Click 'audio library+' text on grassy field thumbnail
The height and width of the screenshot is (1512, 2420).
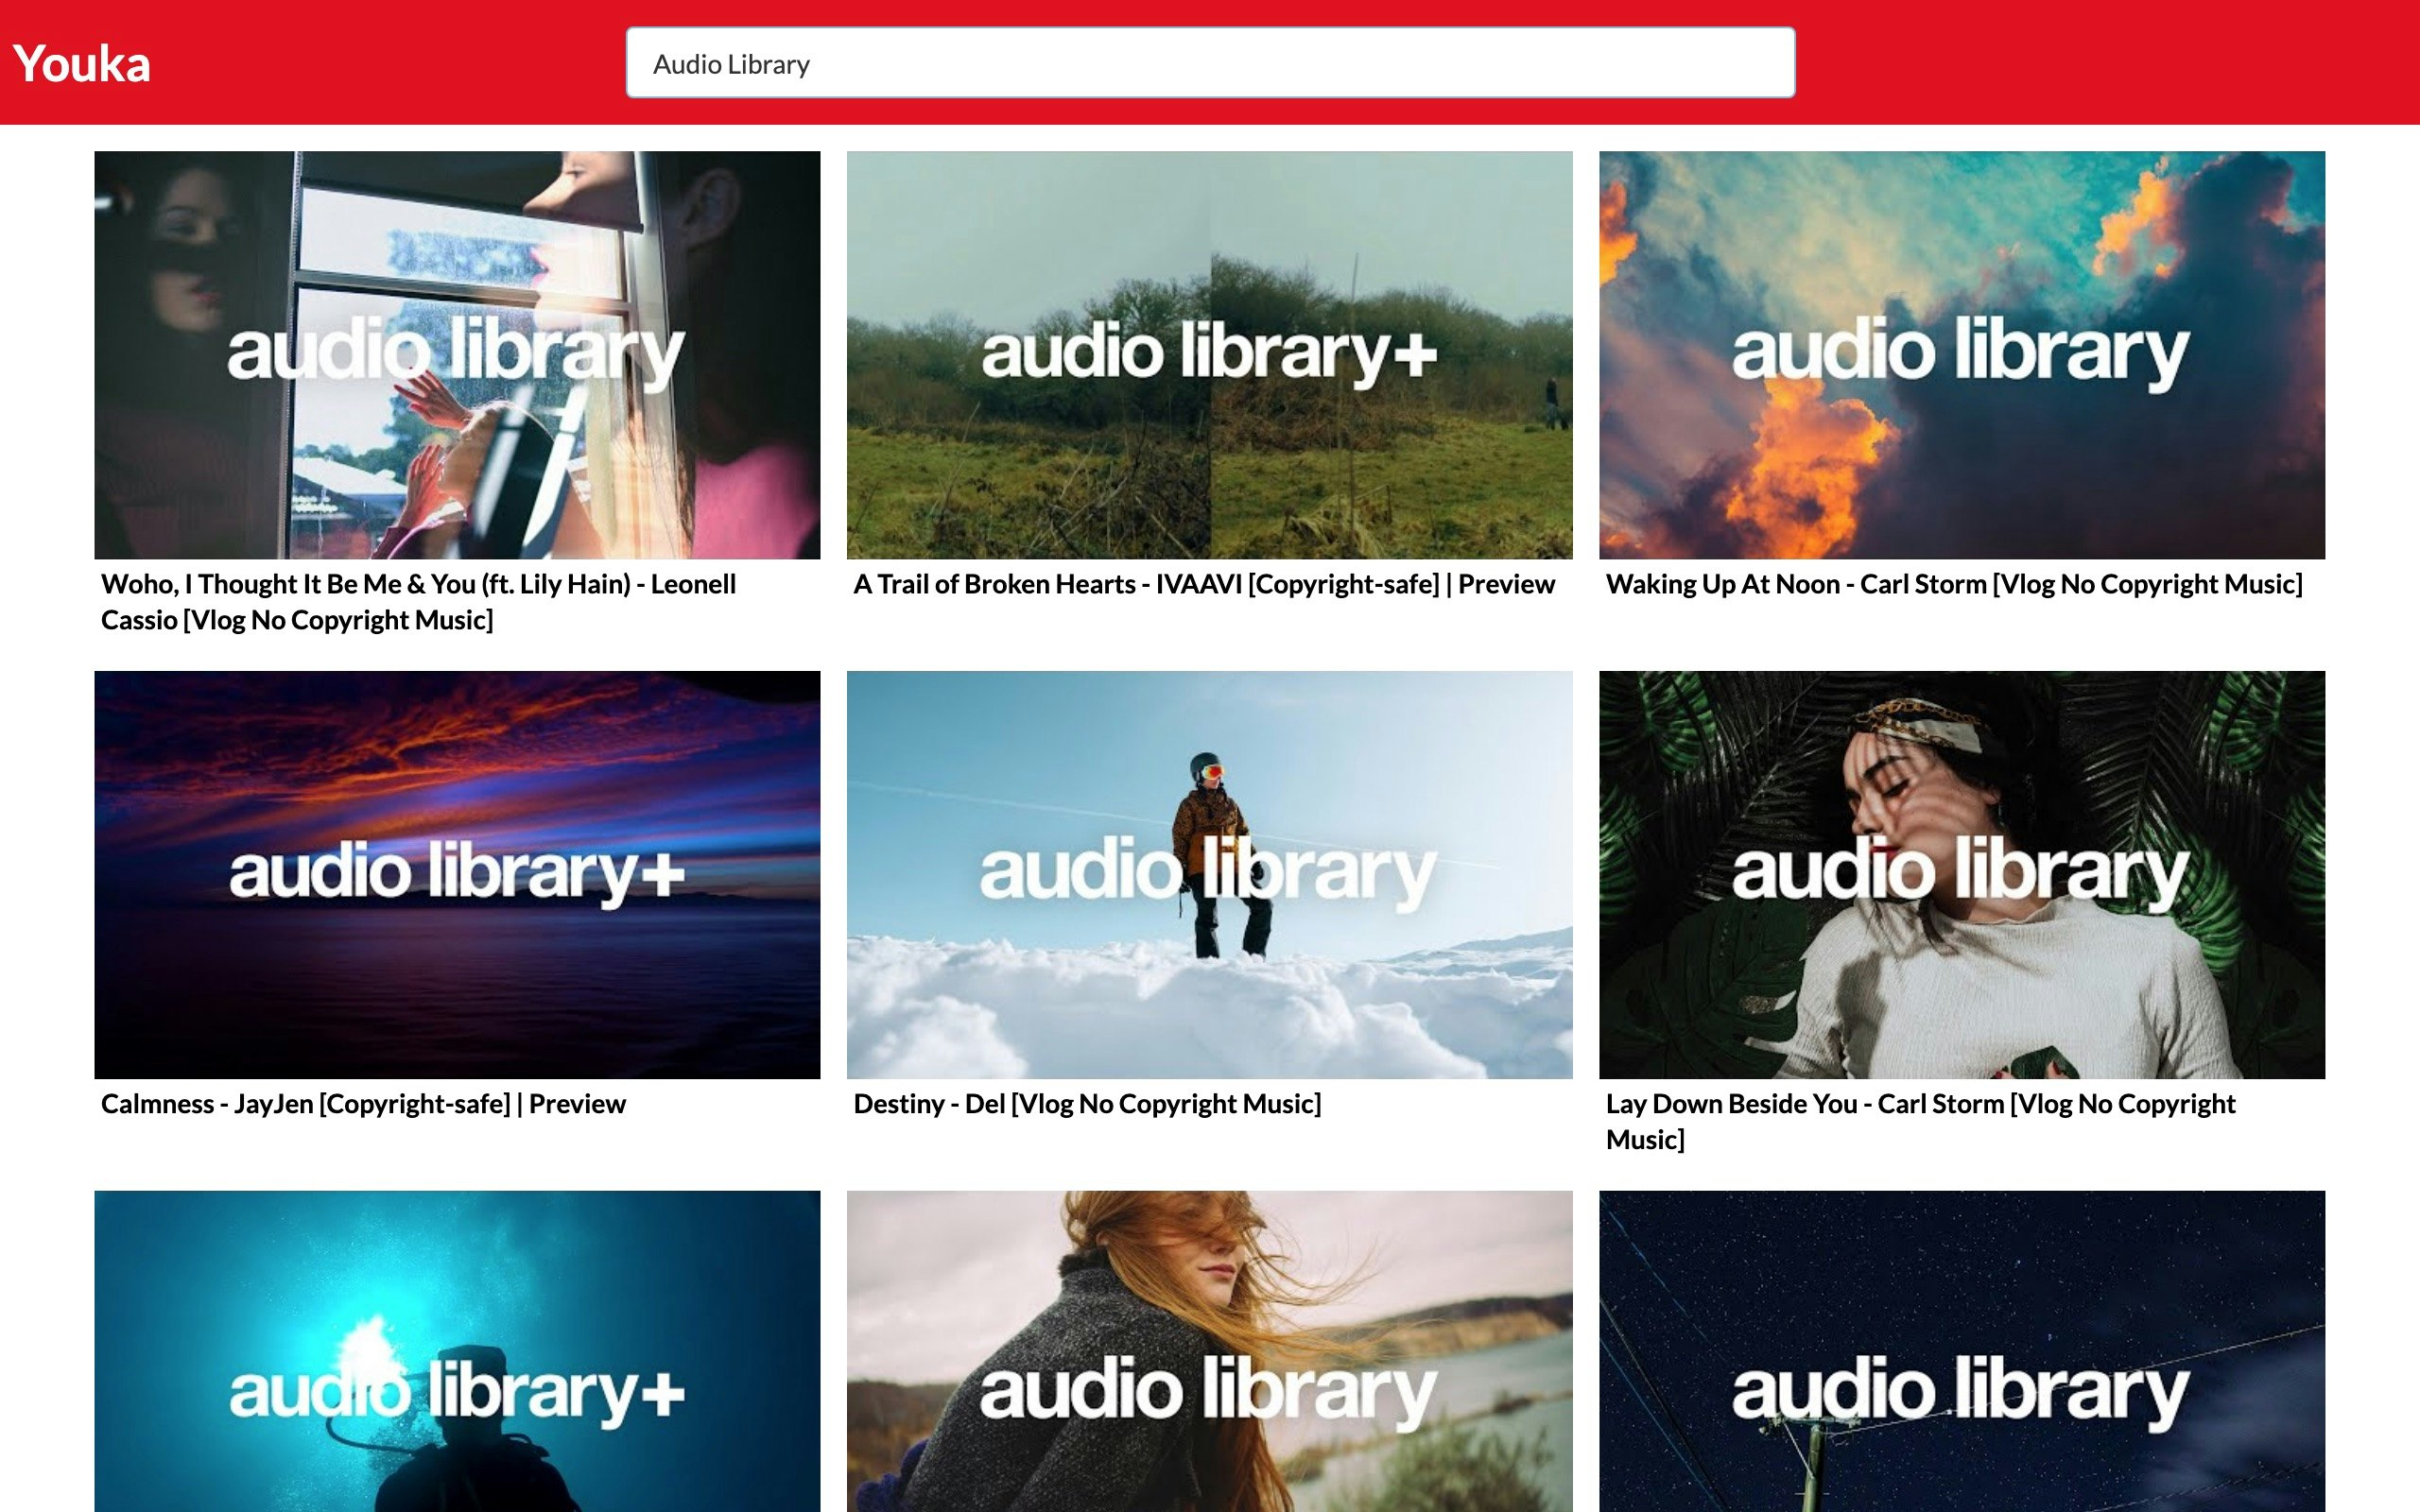1209,352
